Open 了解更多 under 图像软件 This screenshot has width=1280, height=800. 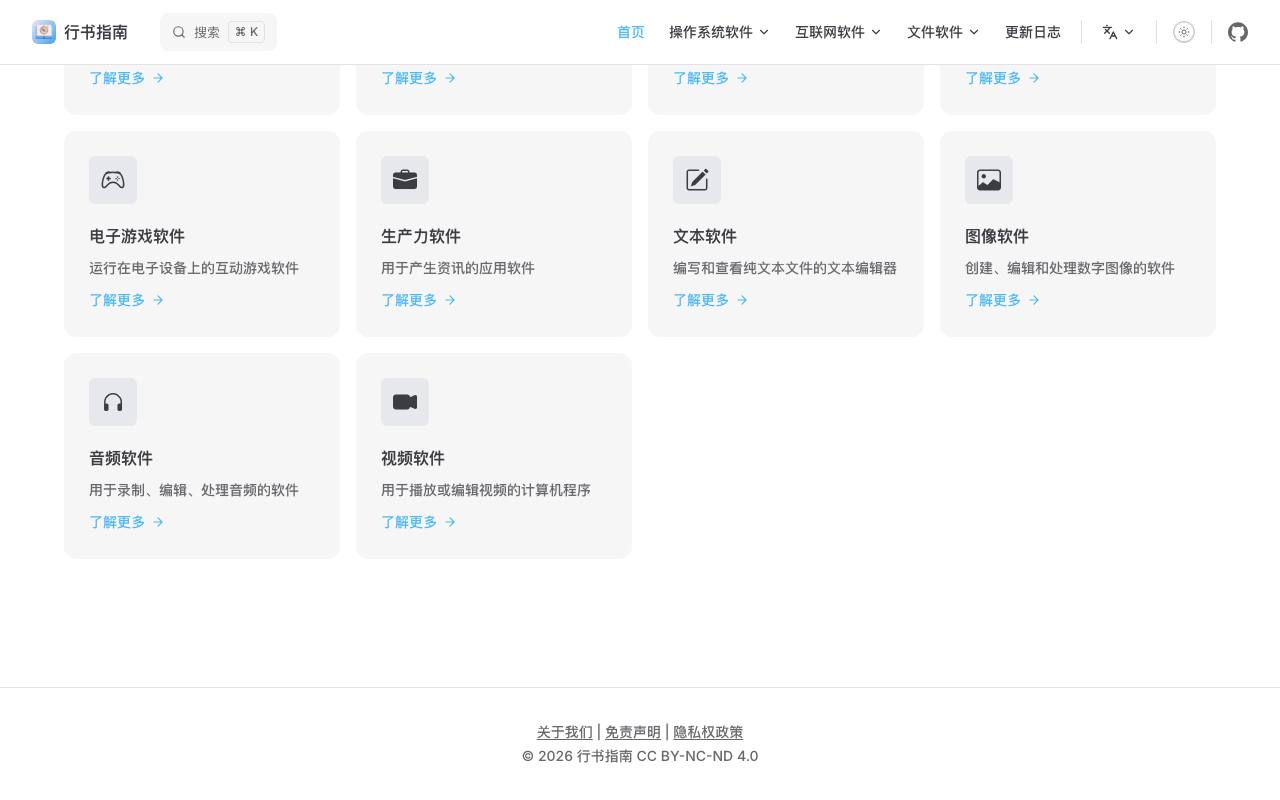pyautogui.click(x=1003, y=300)
